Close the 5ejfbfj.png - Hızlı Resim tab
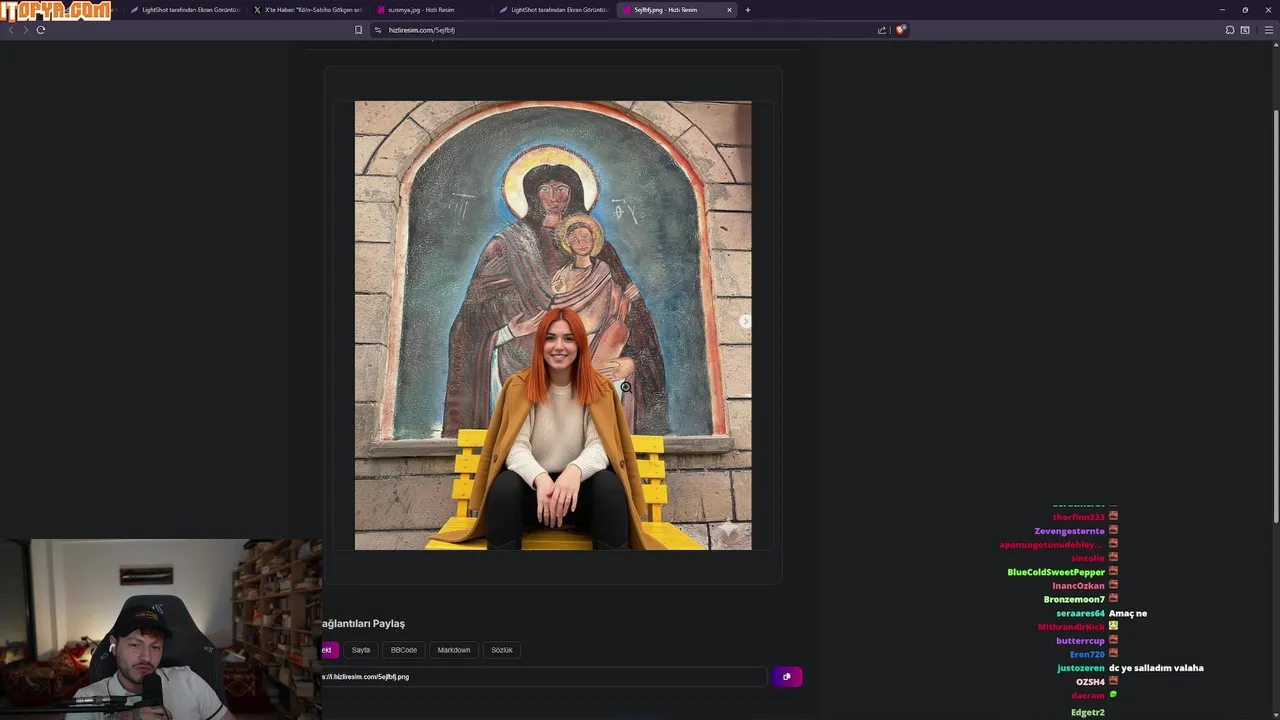The width and height of the screenshot is (1280, 720). (729, 10)
